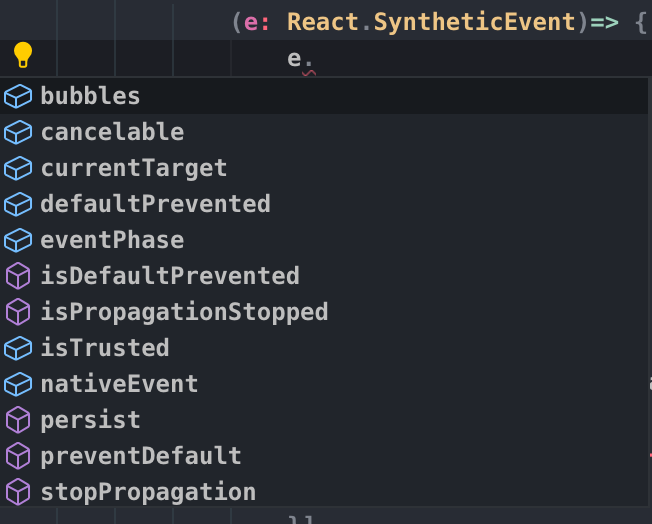Click the yellow lightbulb quick-fix icon
The image size is (652, 524).
22,55
